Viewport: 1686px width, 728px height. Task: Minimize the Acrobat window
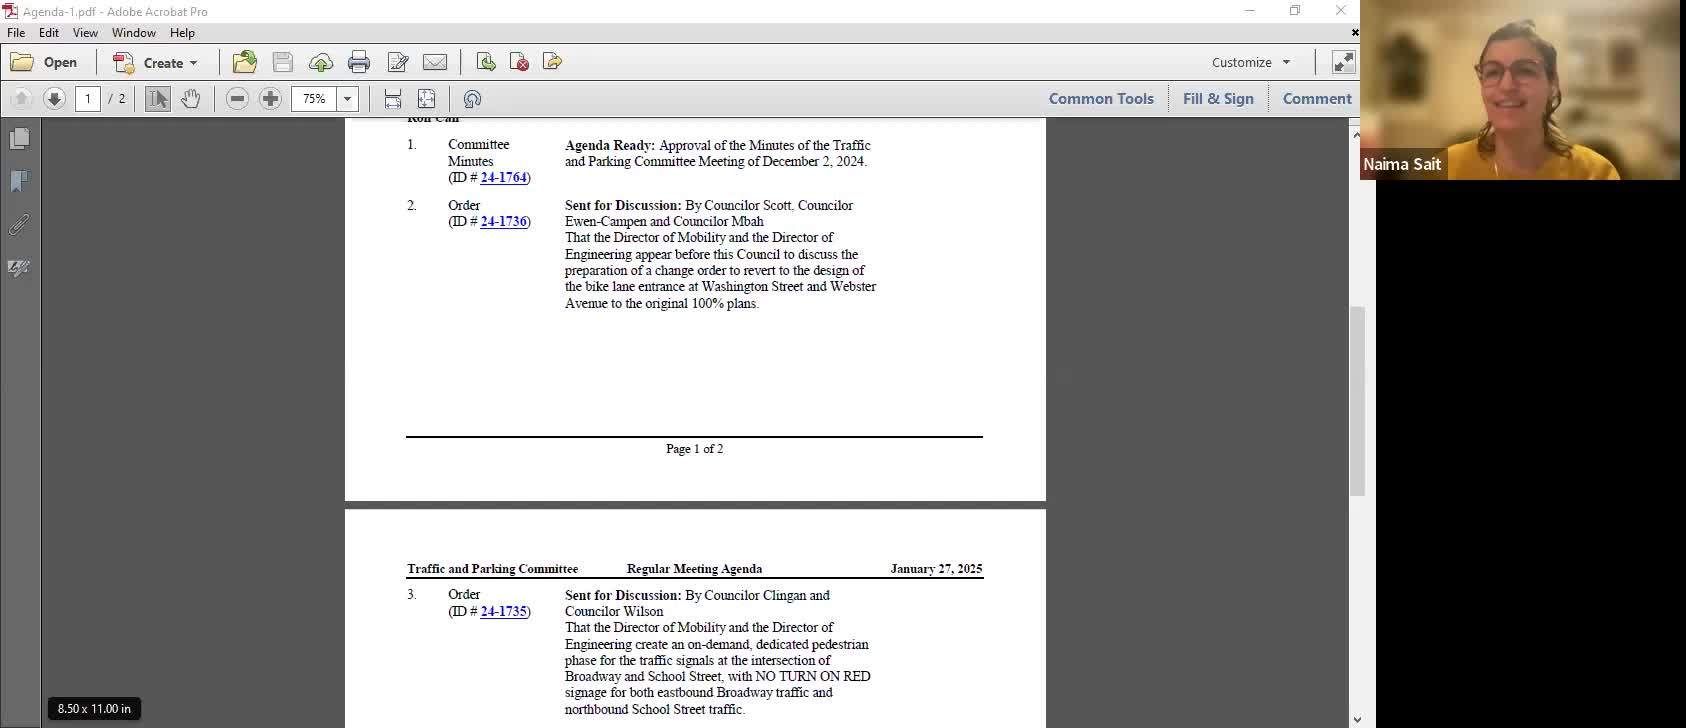(x=1250, y=11)
